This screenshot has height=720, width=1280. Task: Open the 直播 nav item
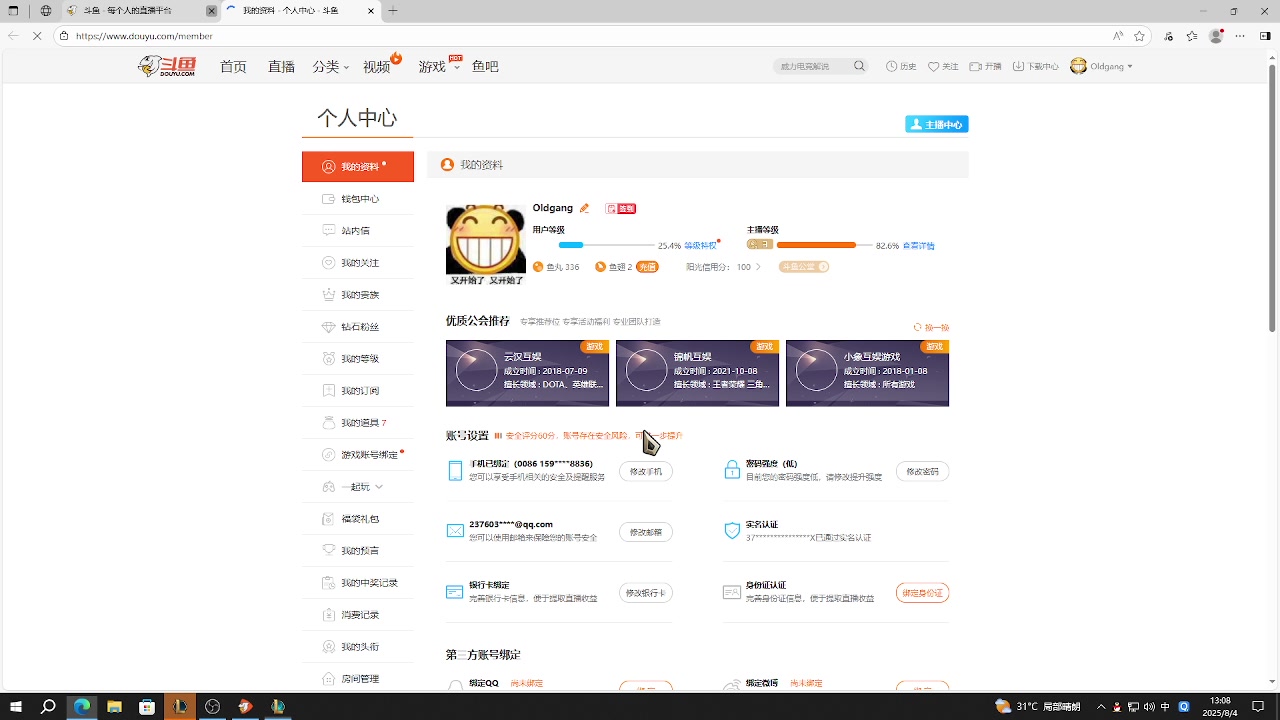[281, 67]
